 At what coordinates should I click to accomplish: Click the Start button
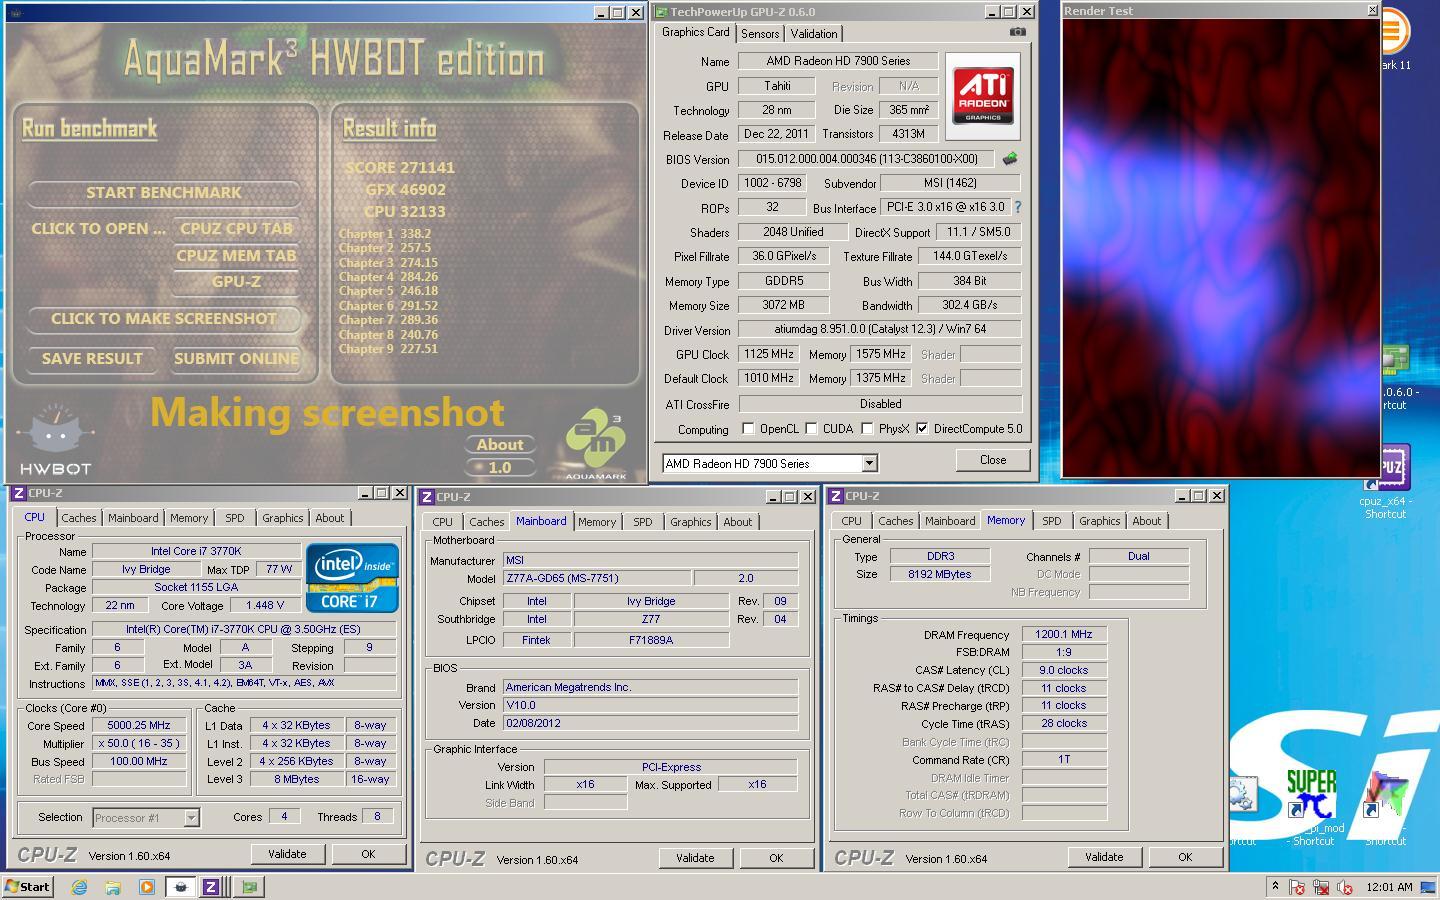click(x=27, y=887)
